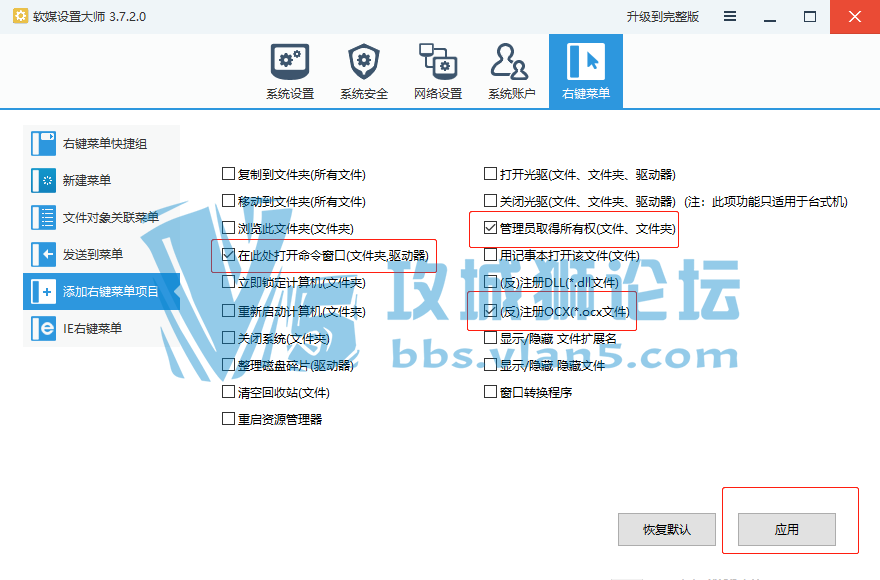Open the 系统账户 user icon
The height and width of the screenshot is (580, 880).
point(510,61)
